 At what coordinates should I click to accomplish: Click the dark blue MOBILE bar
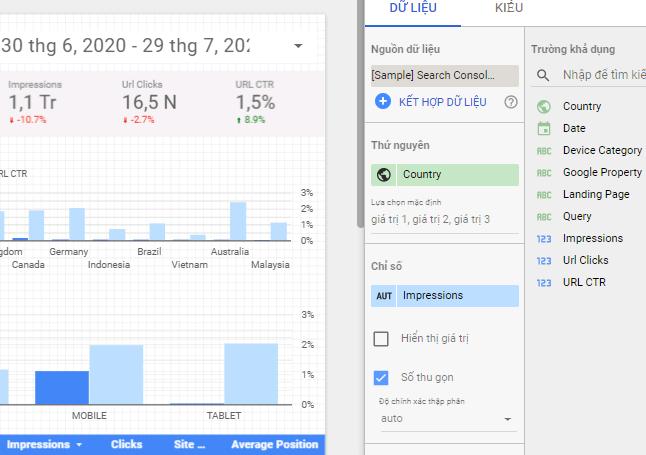pos(62,387)
